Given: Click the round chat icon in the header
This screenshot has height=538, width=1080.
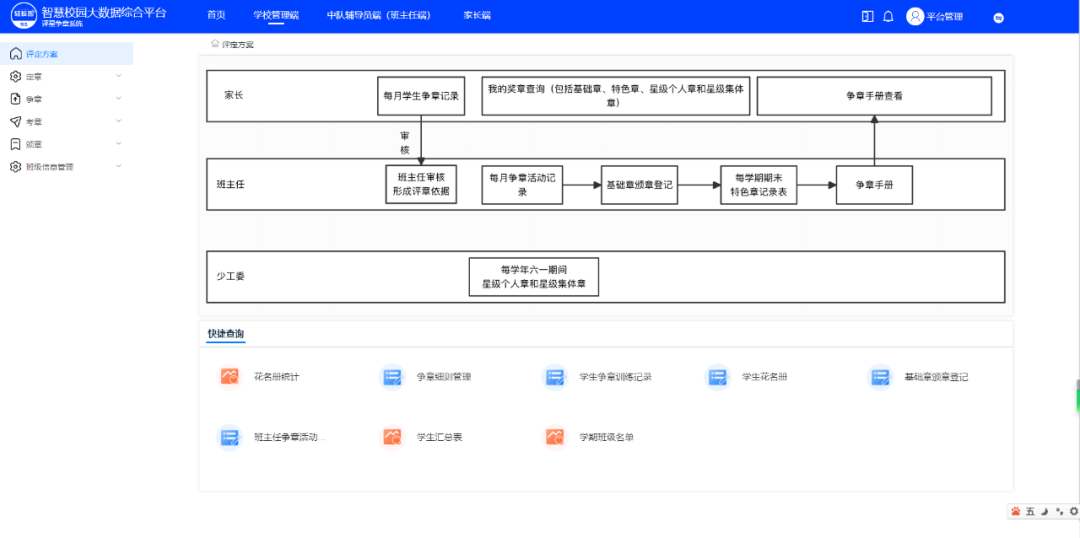Looking at the screenshot, I should click(998, 17).
